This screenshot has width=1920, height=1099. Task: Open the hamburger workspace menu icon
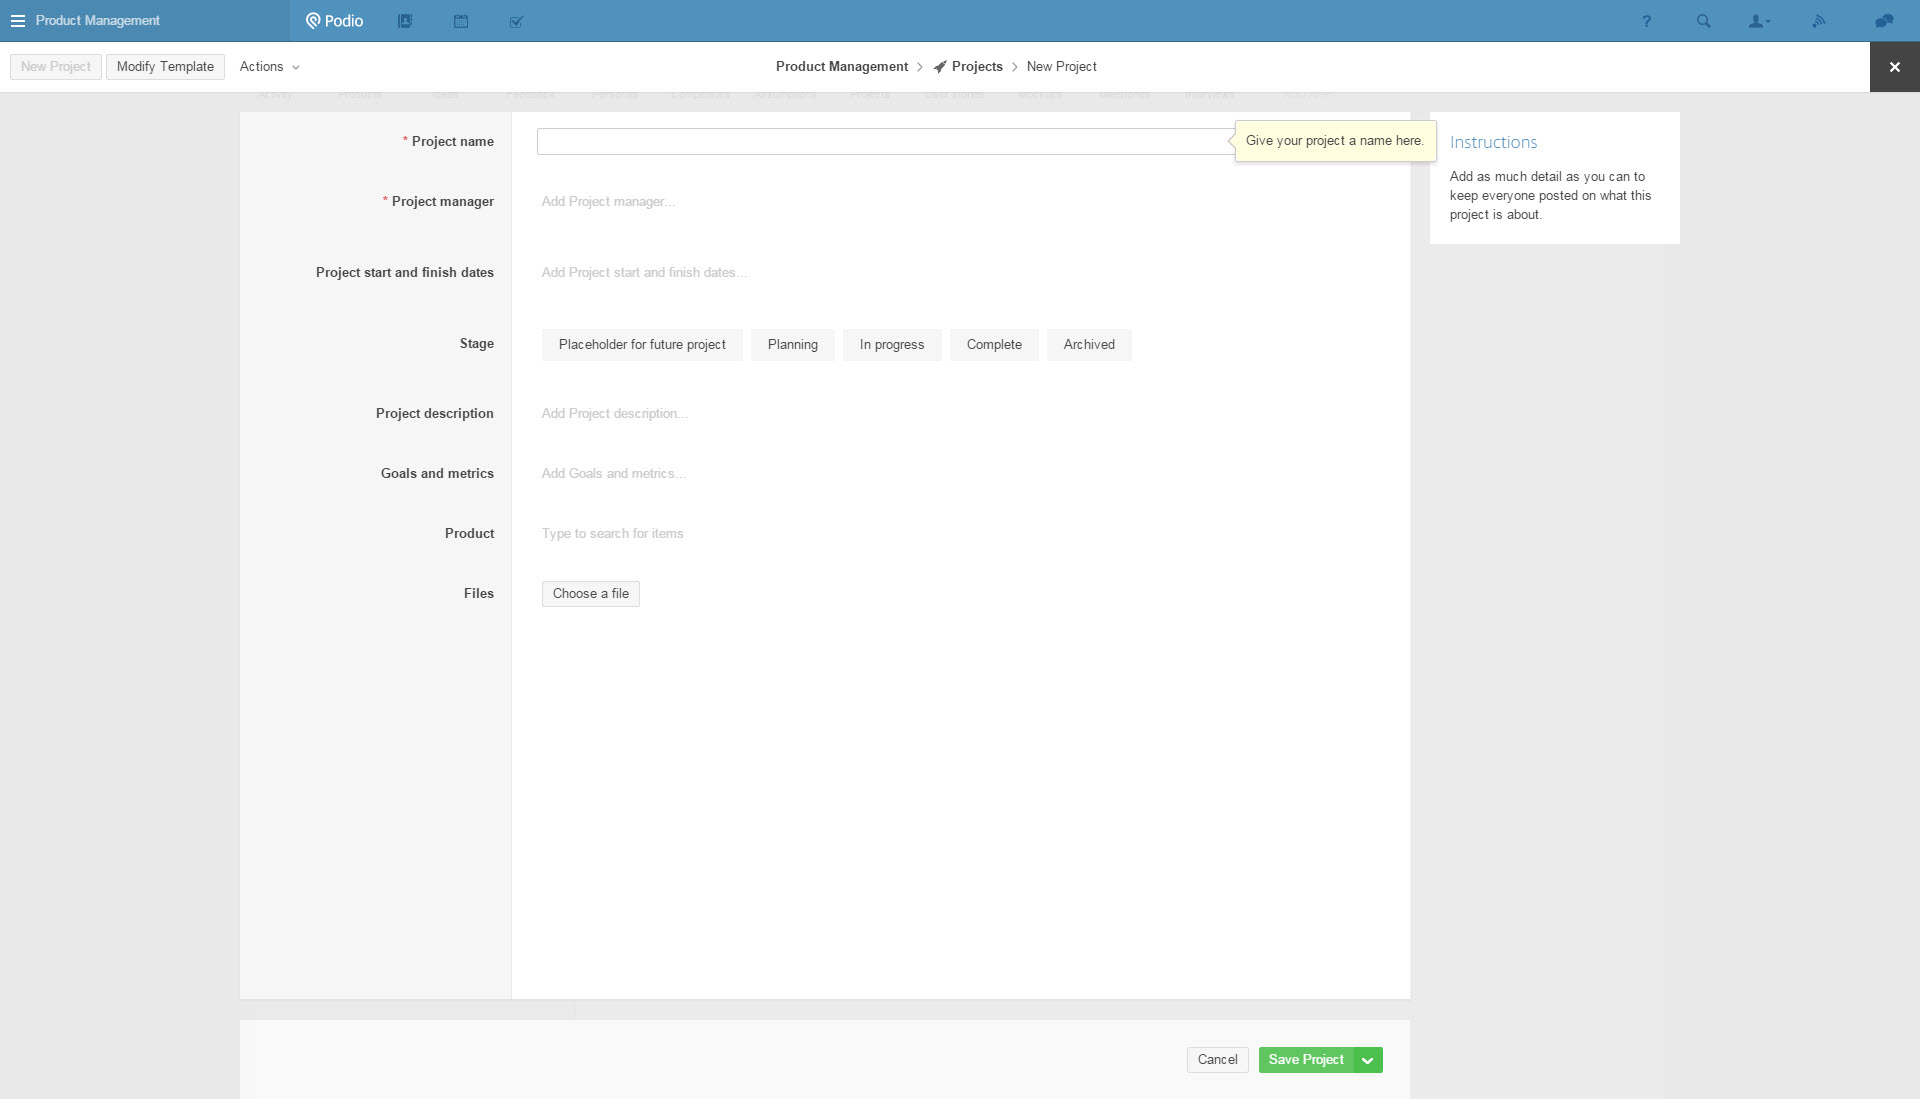18,21
